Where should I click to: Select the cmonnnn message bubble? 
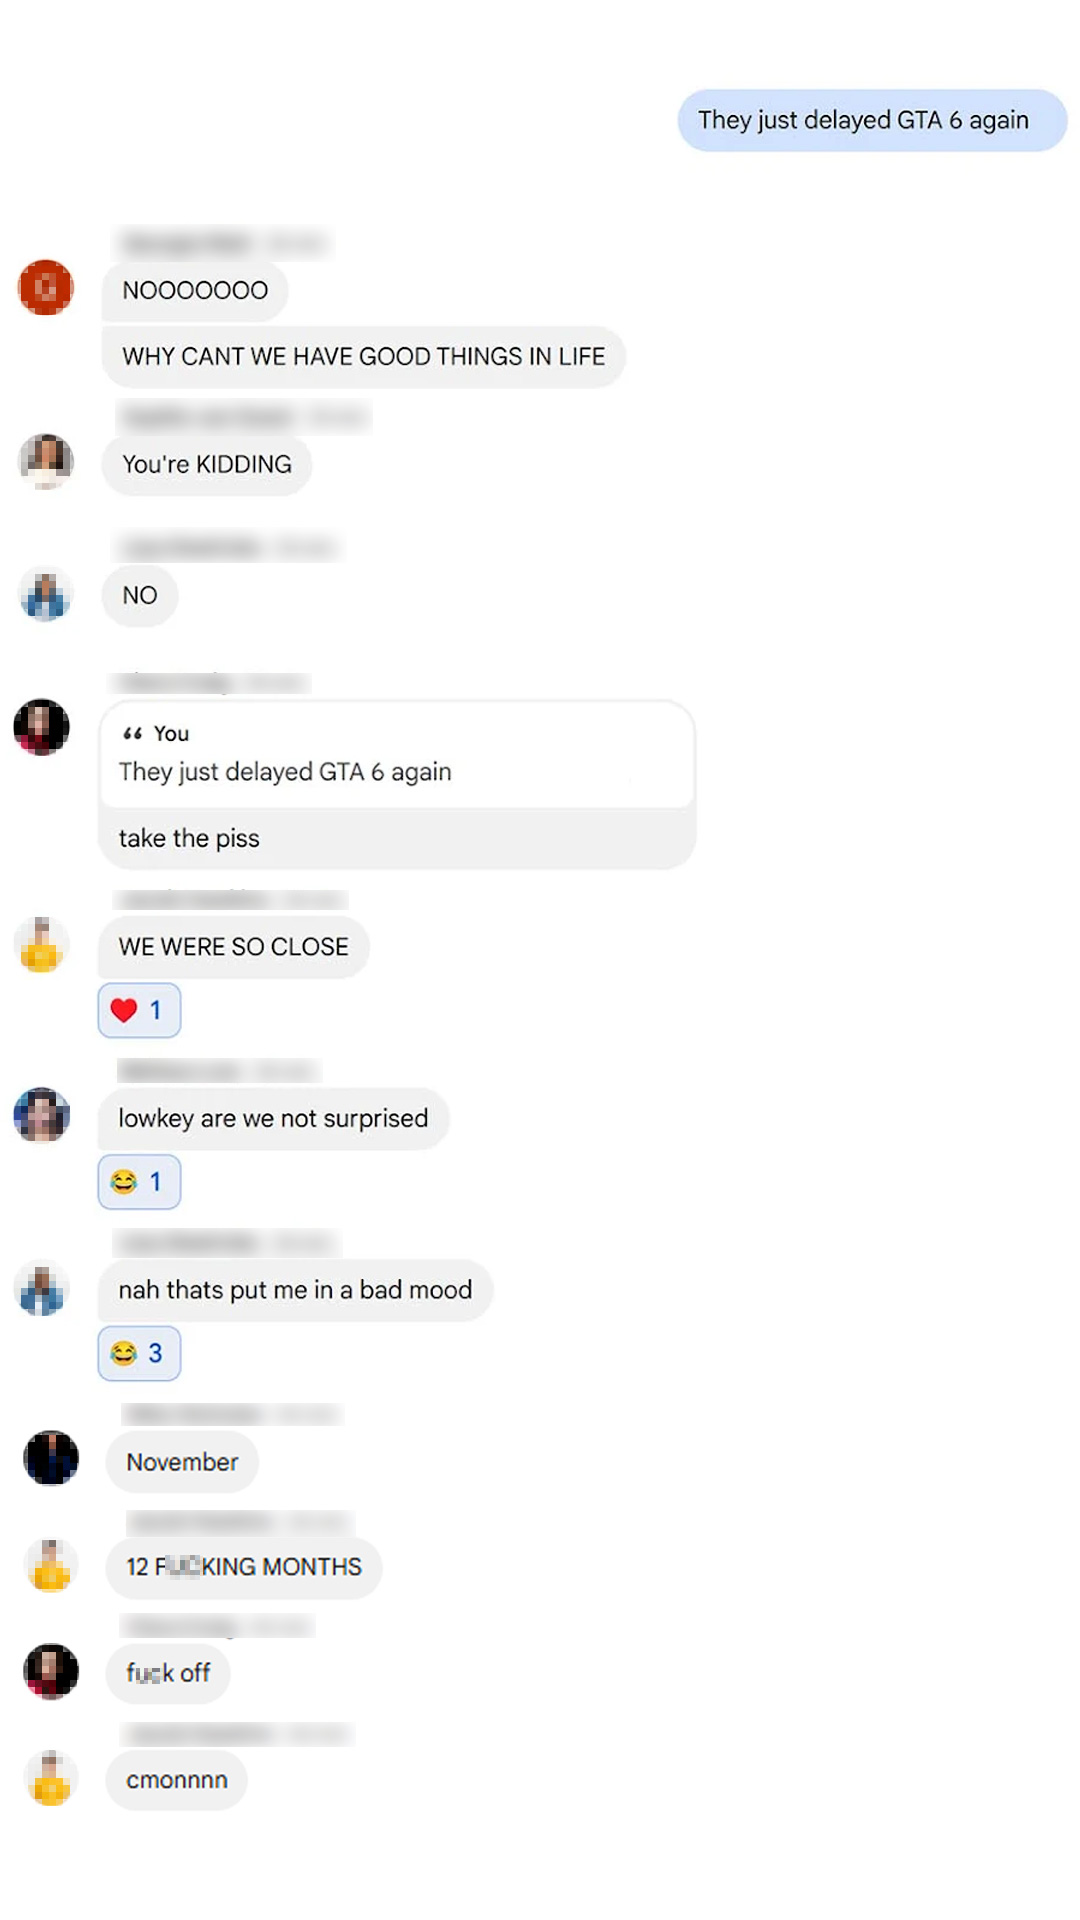pos(177,1780)
